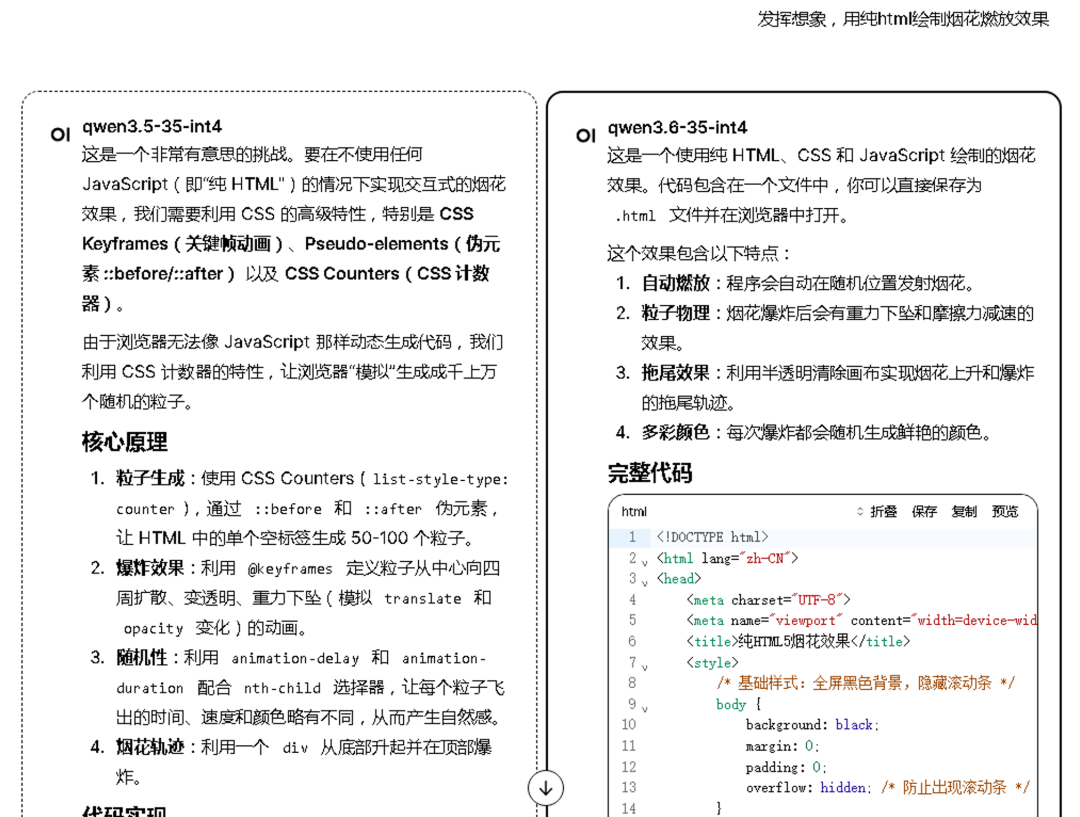Click the inline code animation-delay
Viewport: 1080px width, 817px height.
[295, 659]
